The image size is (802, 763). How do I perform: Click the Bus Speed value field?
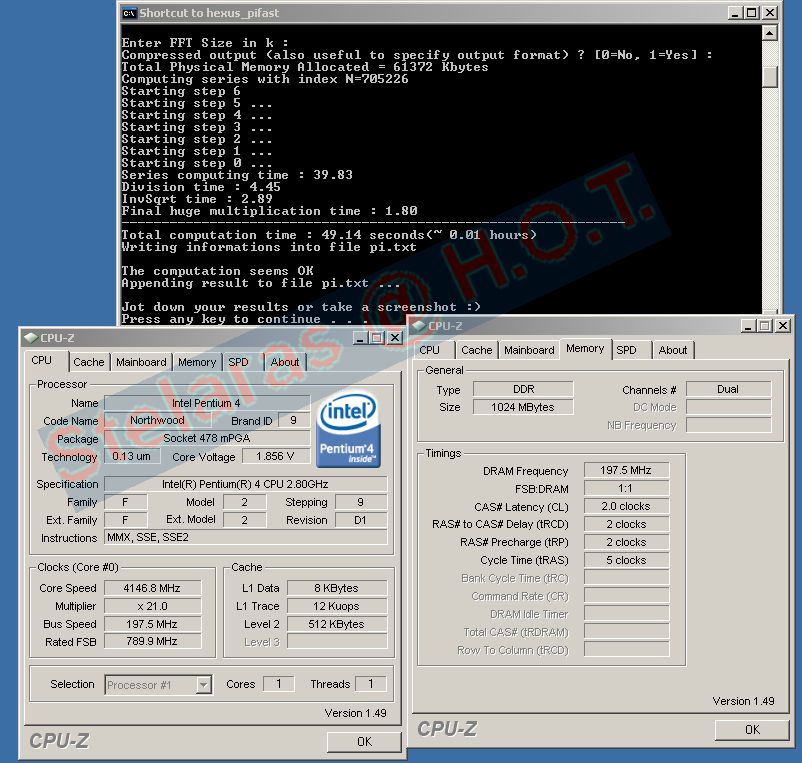click(x=152, y=624)
